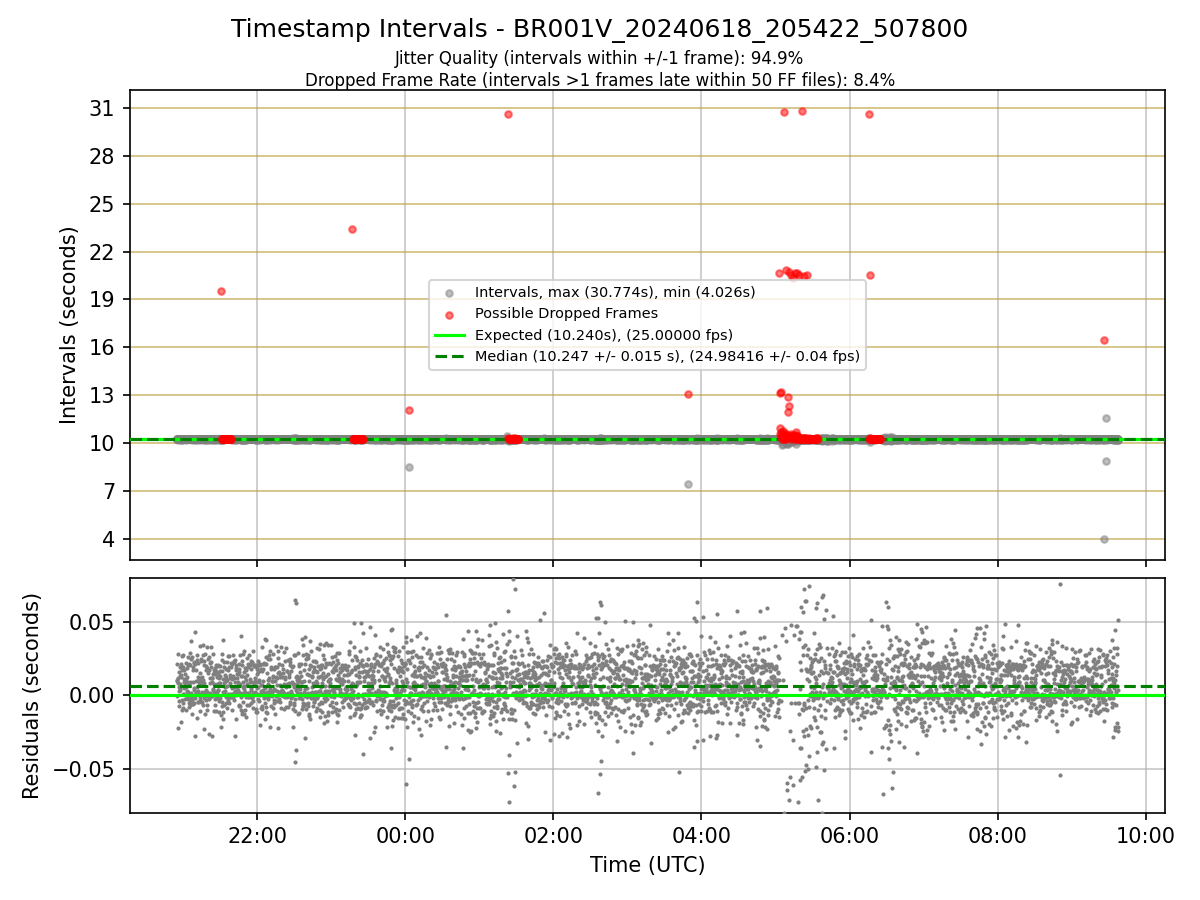Click the red dropped-frame point near 19.5 seconds
Screen dimensions: 1200x900
(x=221, y=291)
